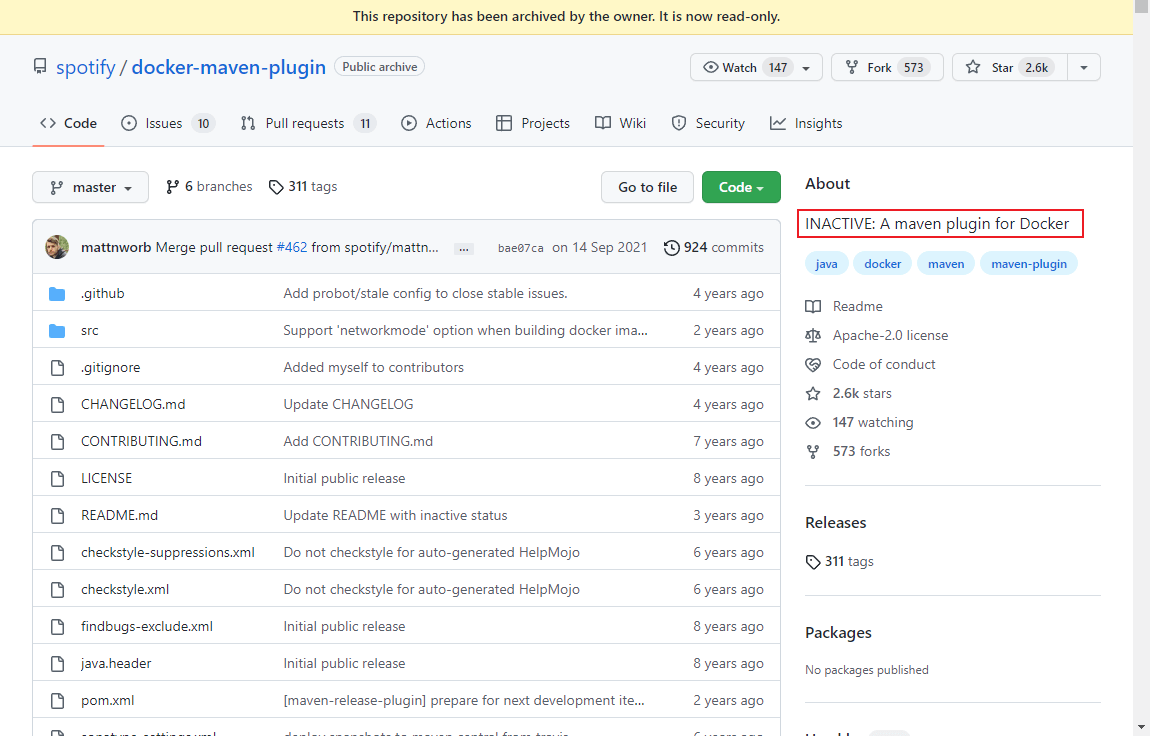This screenshot has height=736, width=1150.
Task: Open the Fork count 573
Action: [x=913, y=67]
